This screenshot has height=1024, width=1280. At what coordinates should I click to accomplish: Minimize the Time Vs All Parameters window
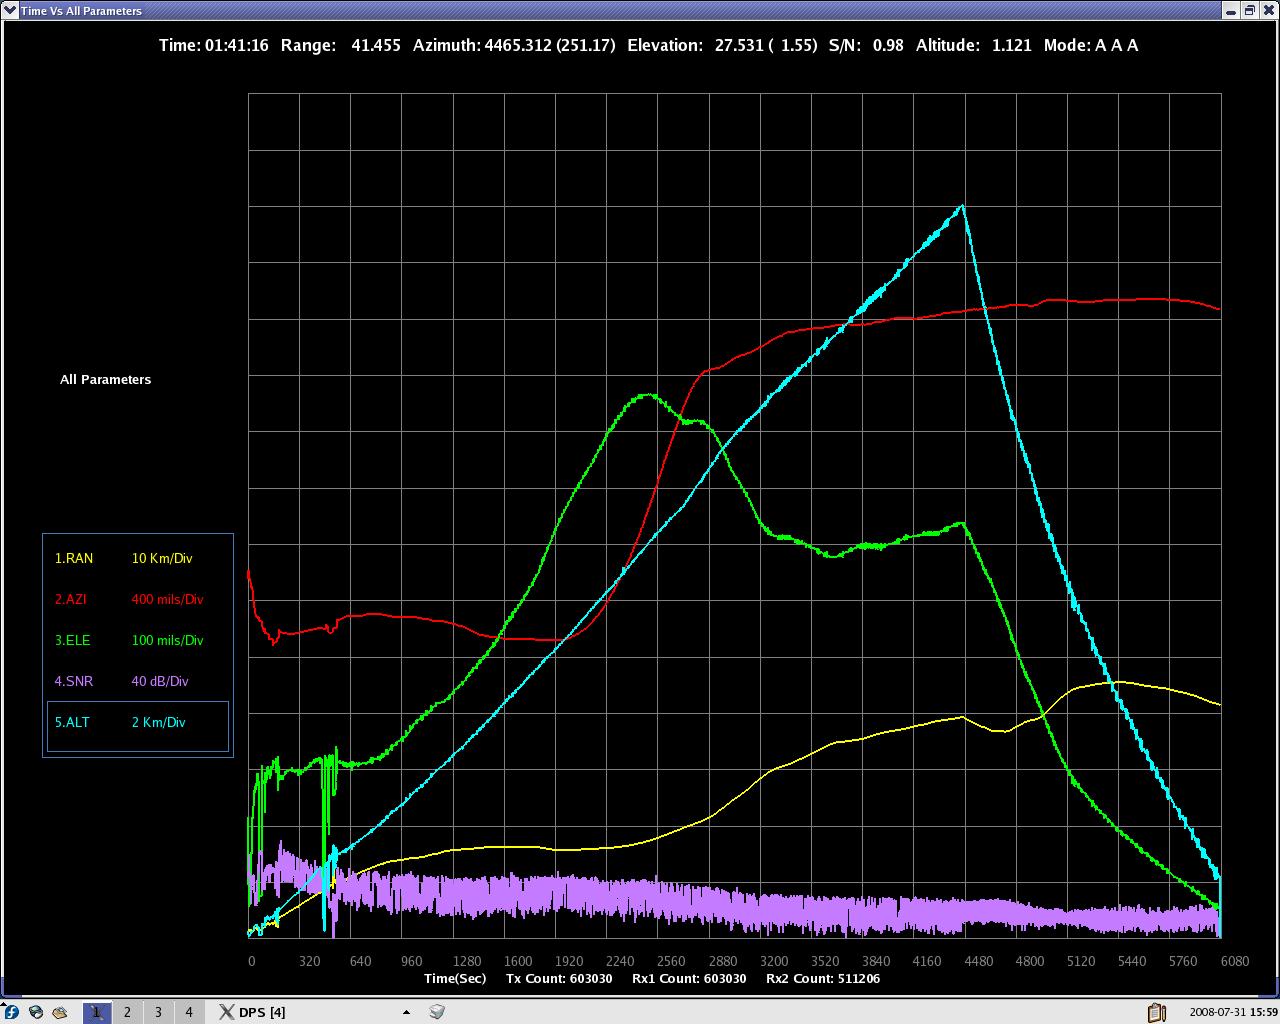coord(1231,10)
